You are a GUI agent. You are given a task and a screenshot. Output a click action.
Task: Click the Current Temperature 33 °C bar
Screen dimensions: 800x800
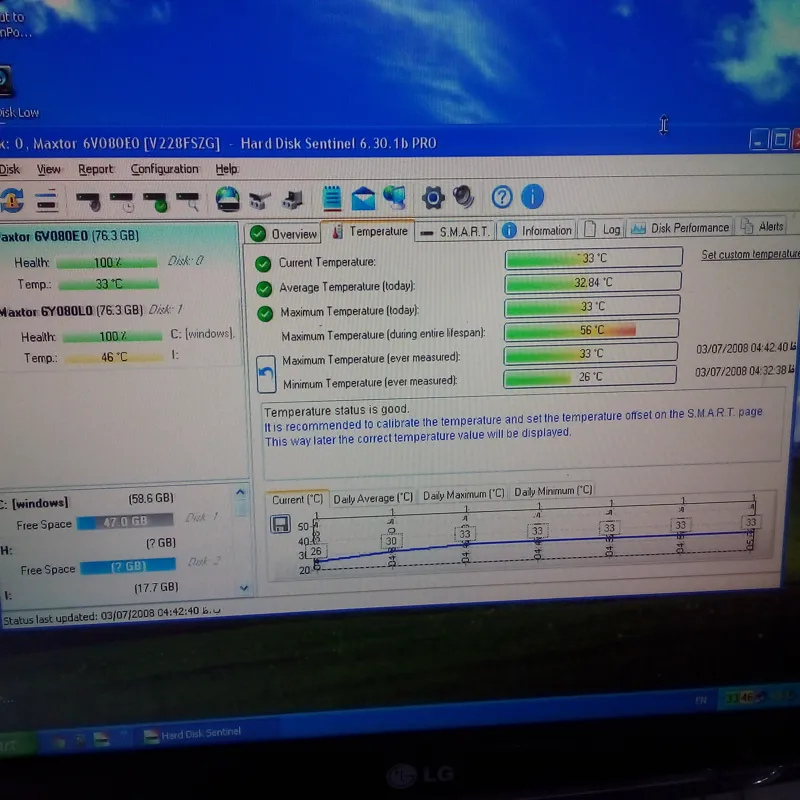[x=593, y=258]
